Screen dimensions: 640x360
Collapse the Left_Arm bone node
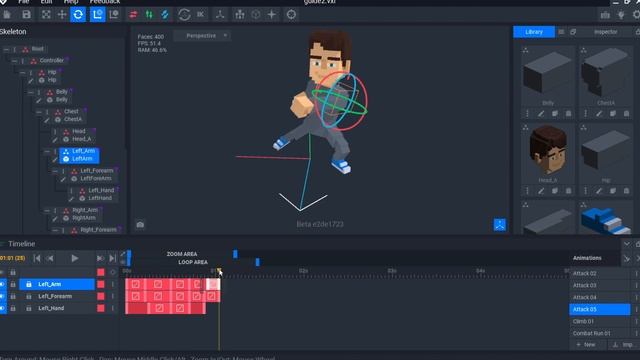coord(47,151)
